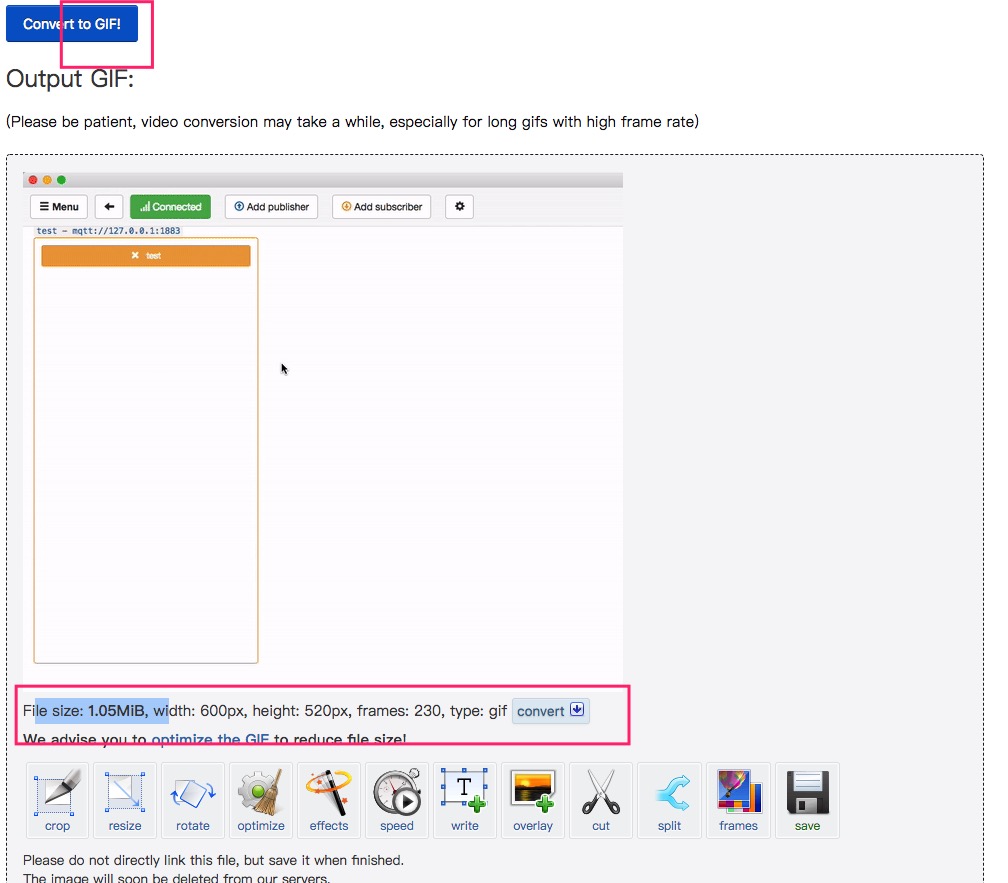Open the write text tool
This screenshot has height=883, width=1008.
coord(465,800)
